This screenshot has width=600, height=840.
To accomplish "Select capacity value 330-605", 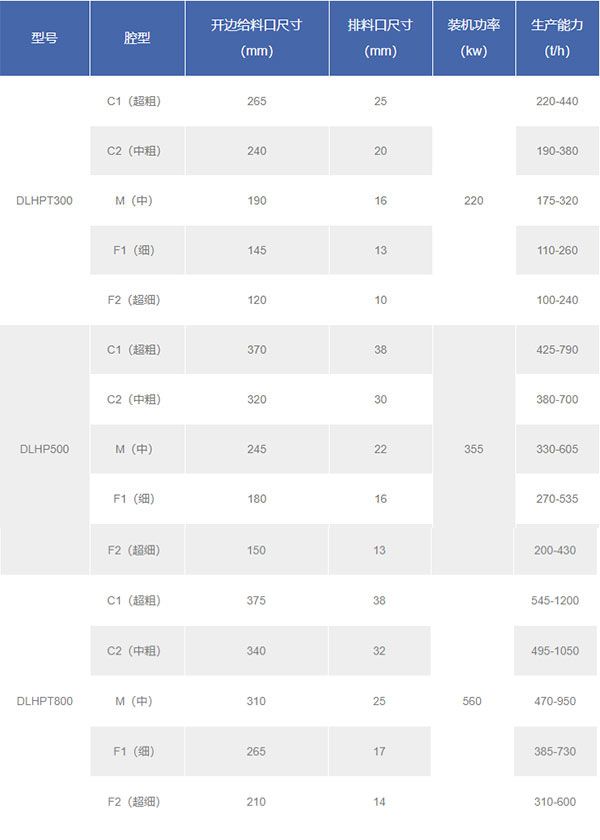I will pyautogui.click(x=557, y=449).
